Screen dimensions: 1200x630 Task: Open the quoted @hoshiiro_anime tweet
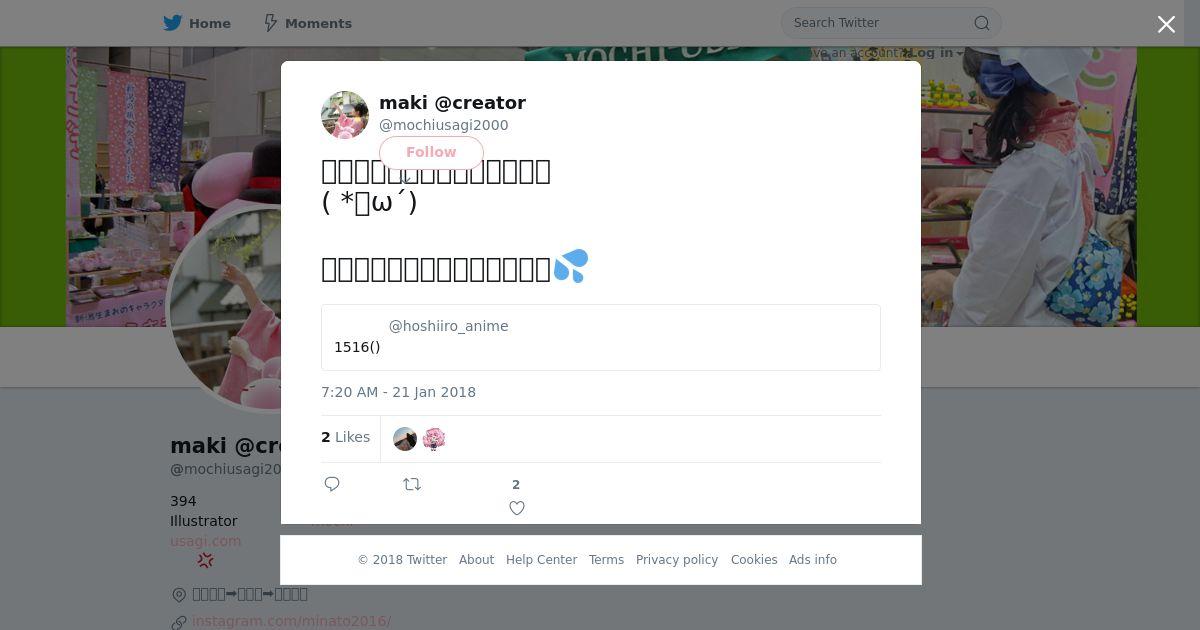(600, 337)
